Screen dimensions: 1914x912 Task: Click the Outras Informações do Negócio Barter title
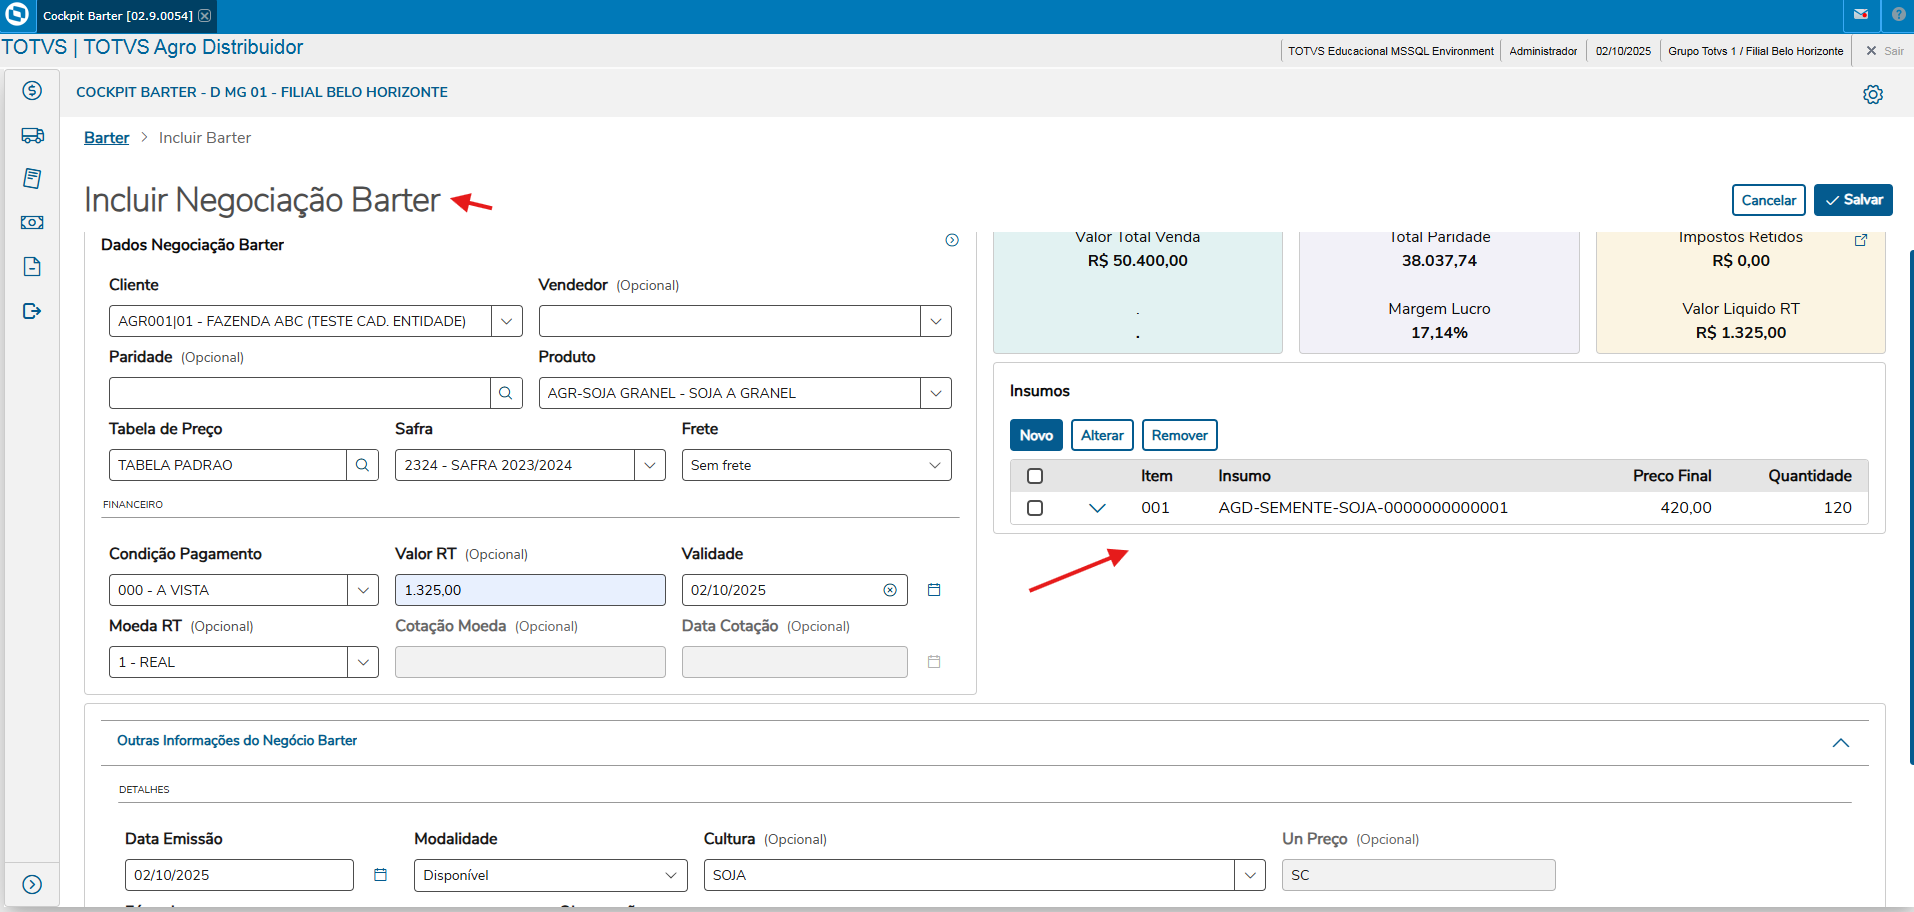(x=237, y=741)
